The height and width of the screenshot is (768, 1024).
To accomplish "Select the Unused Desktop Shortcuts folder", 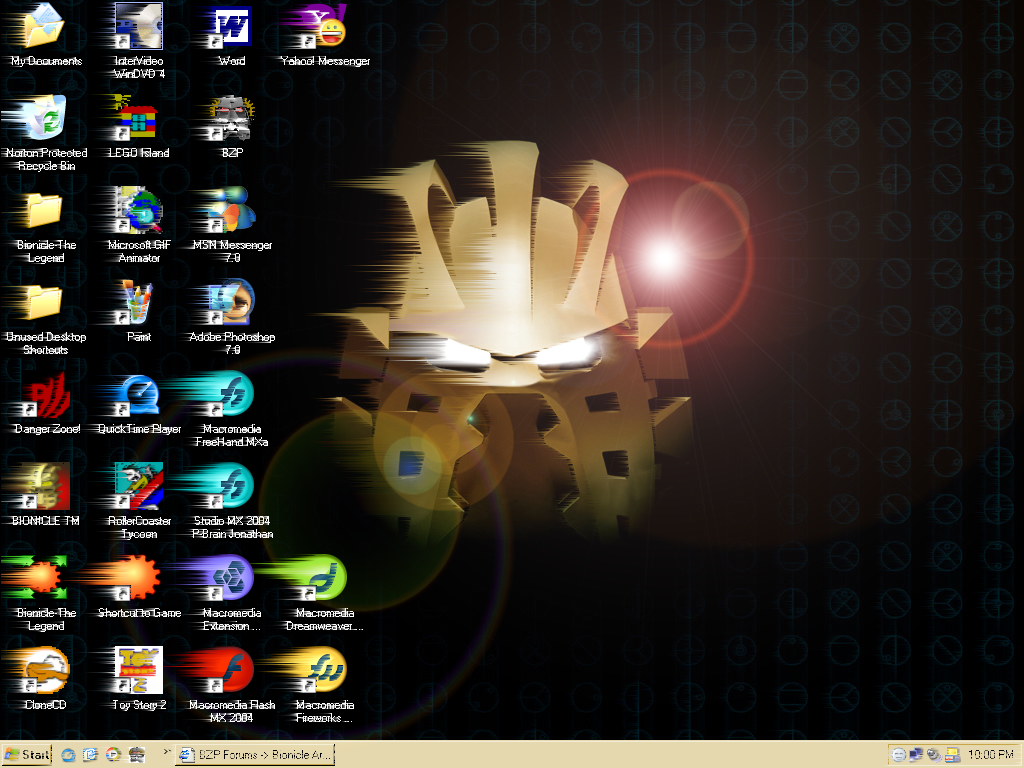I will (x=46, y=304).
